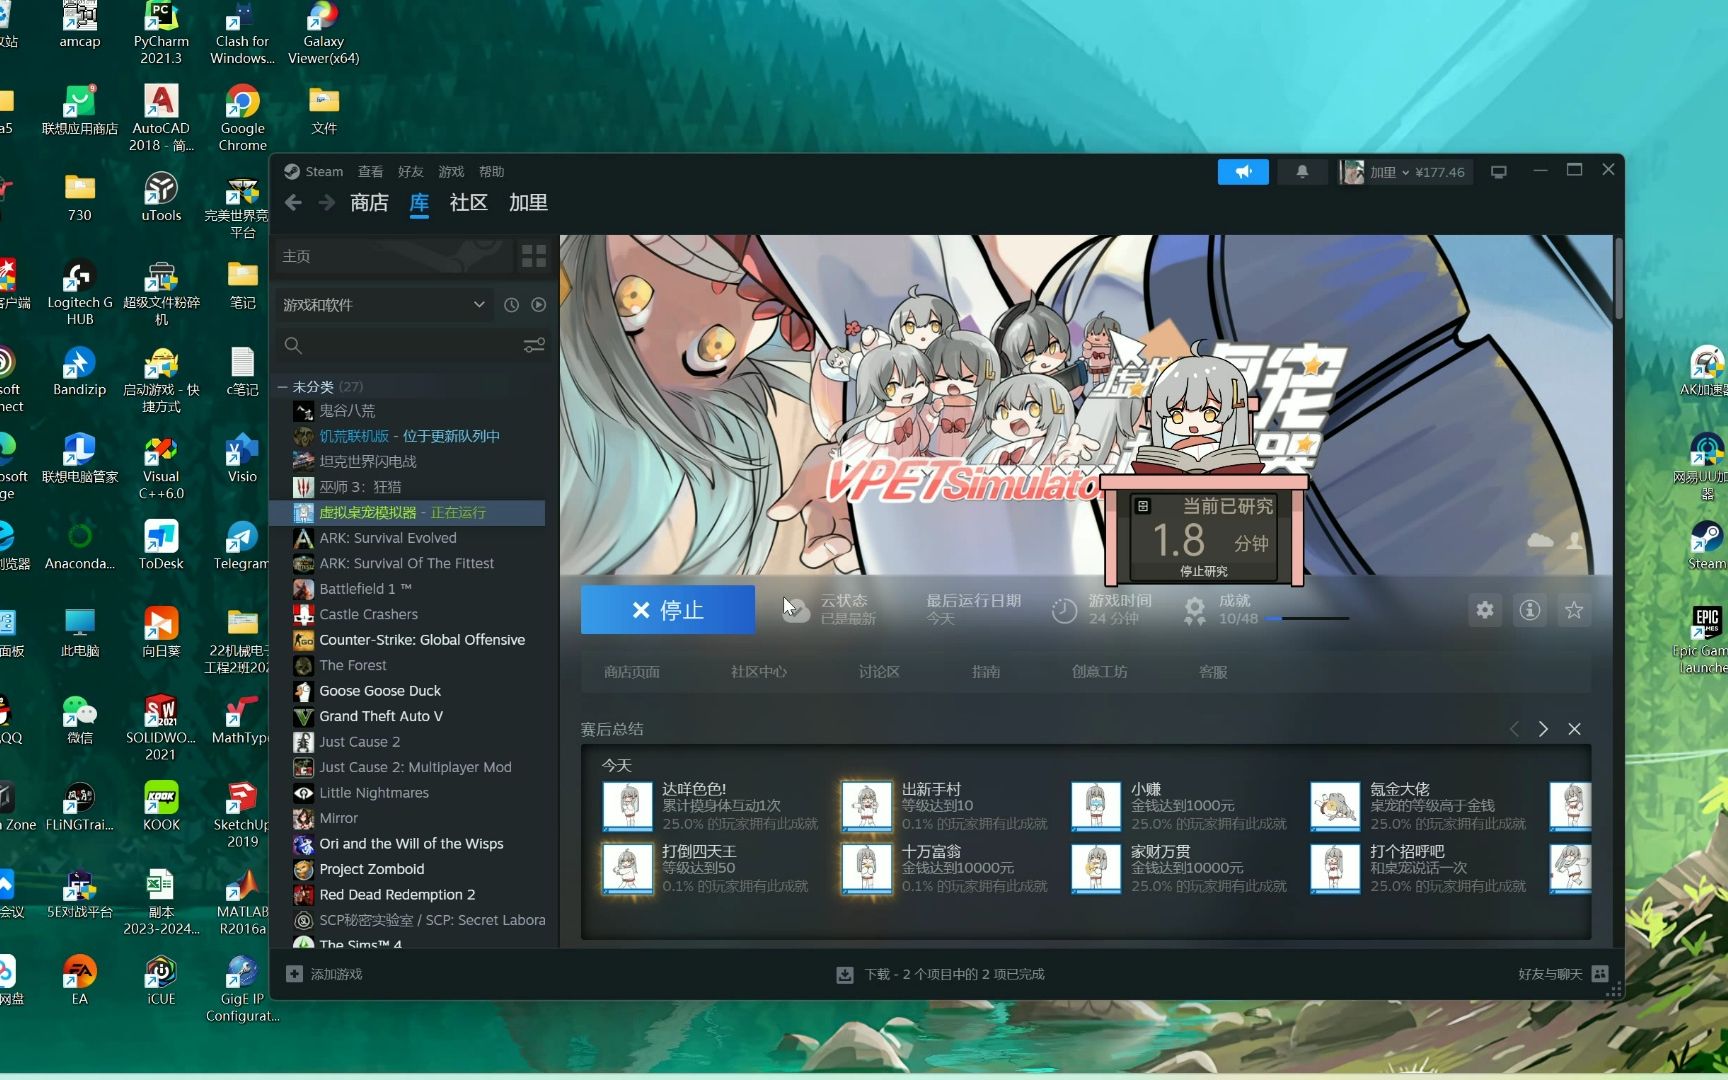Open the 好友 menu
This screenshot has width=1728, height=1080.
tap(410, 172)
